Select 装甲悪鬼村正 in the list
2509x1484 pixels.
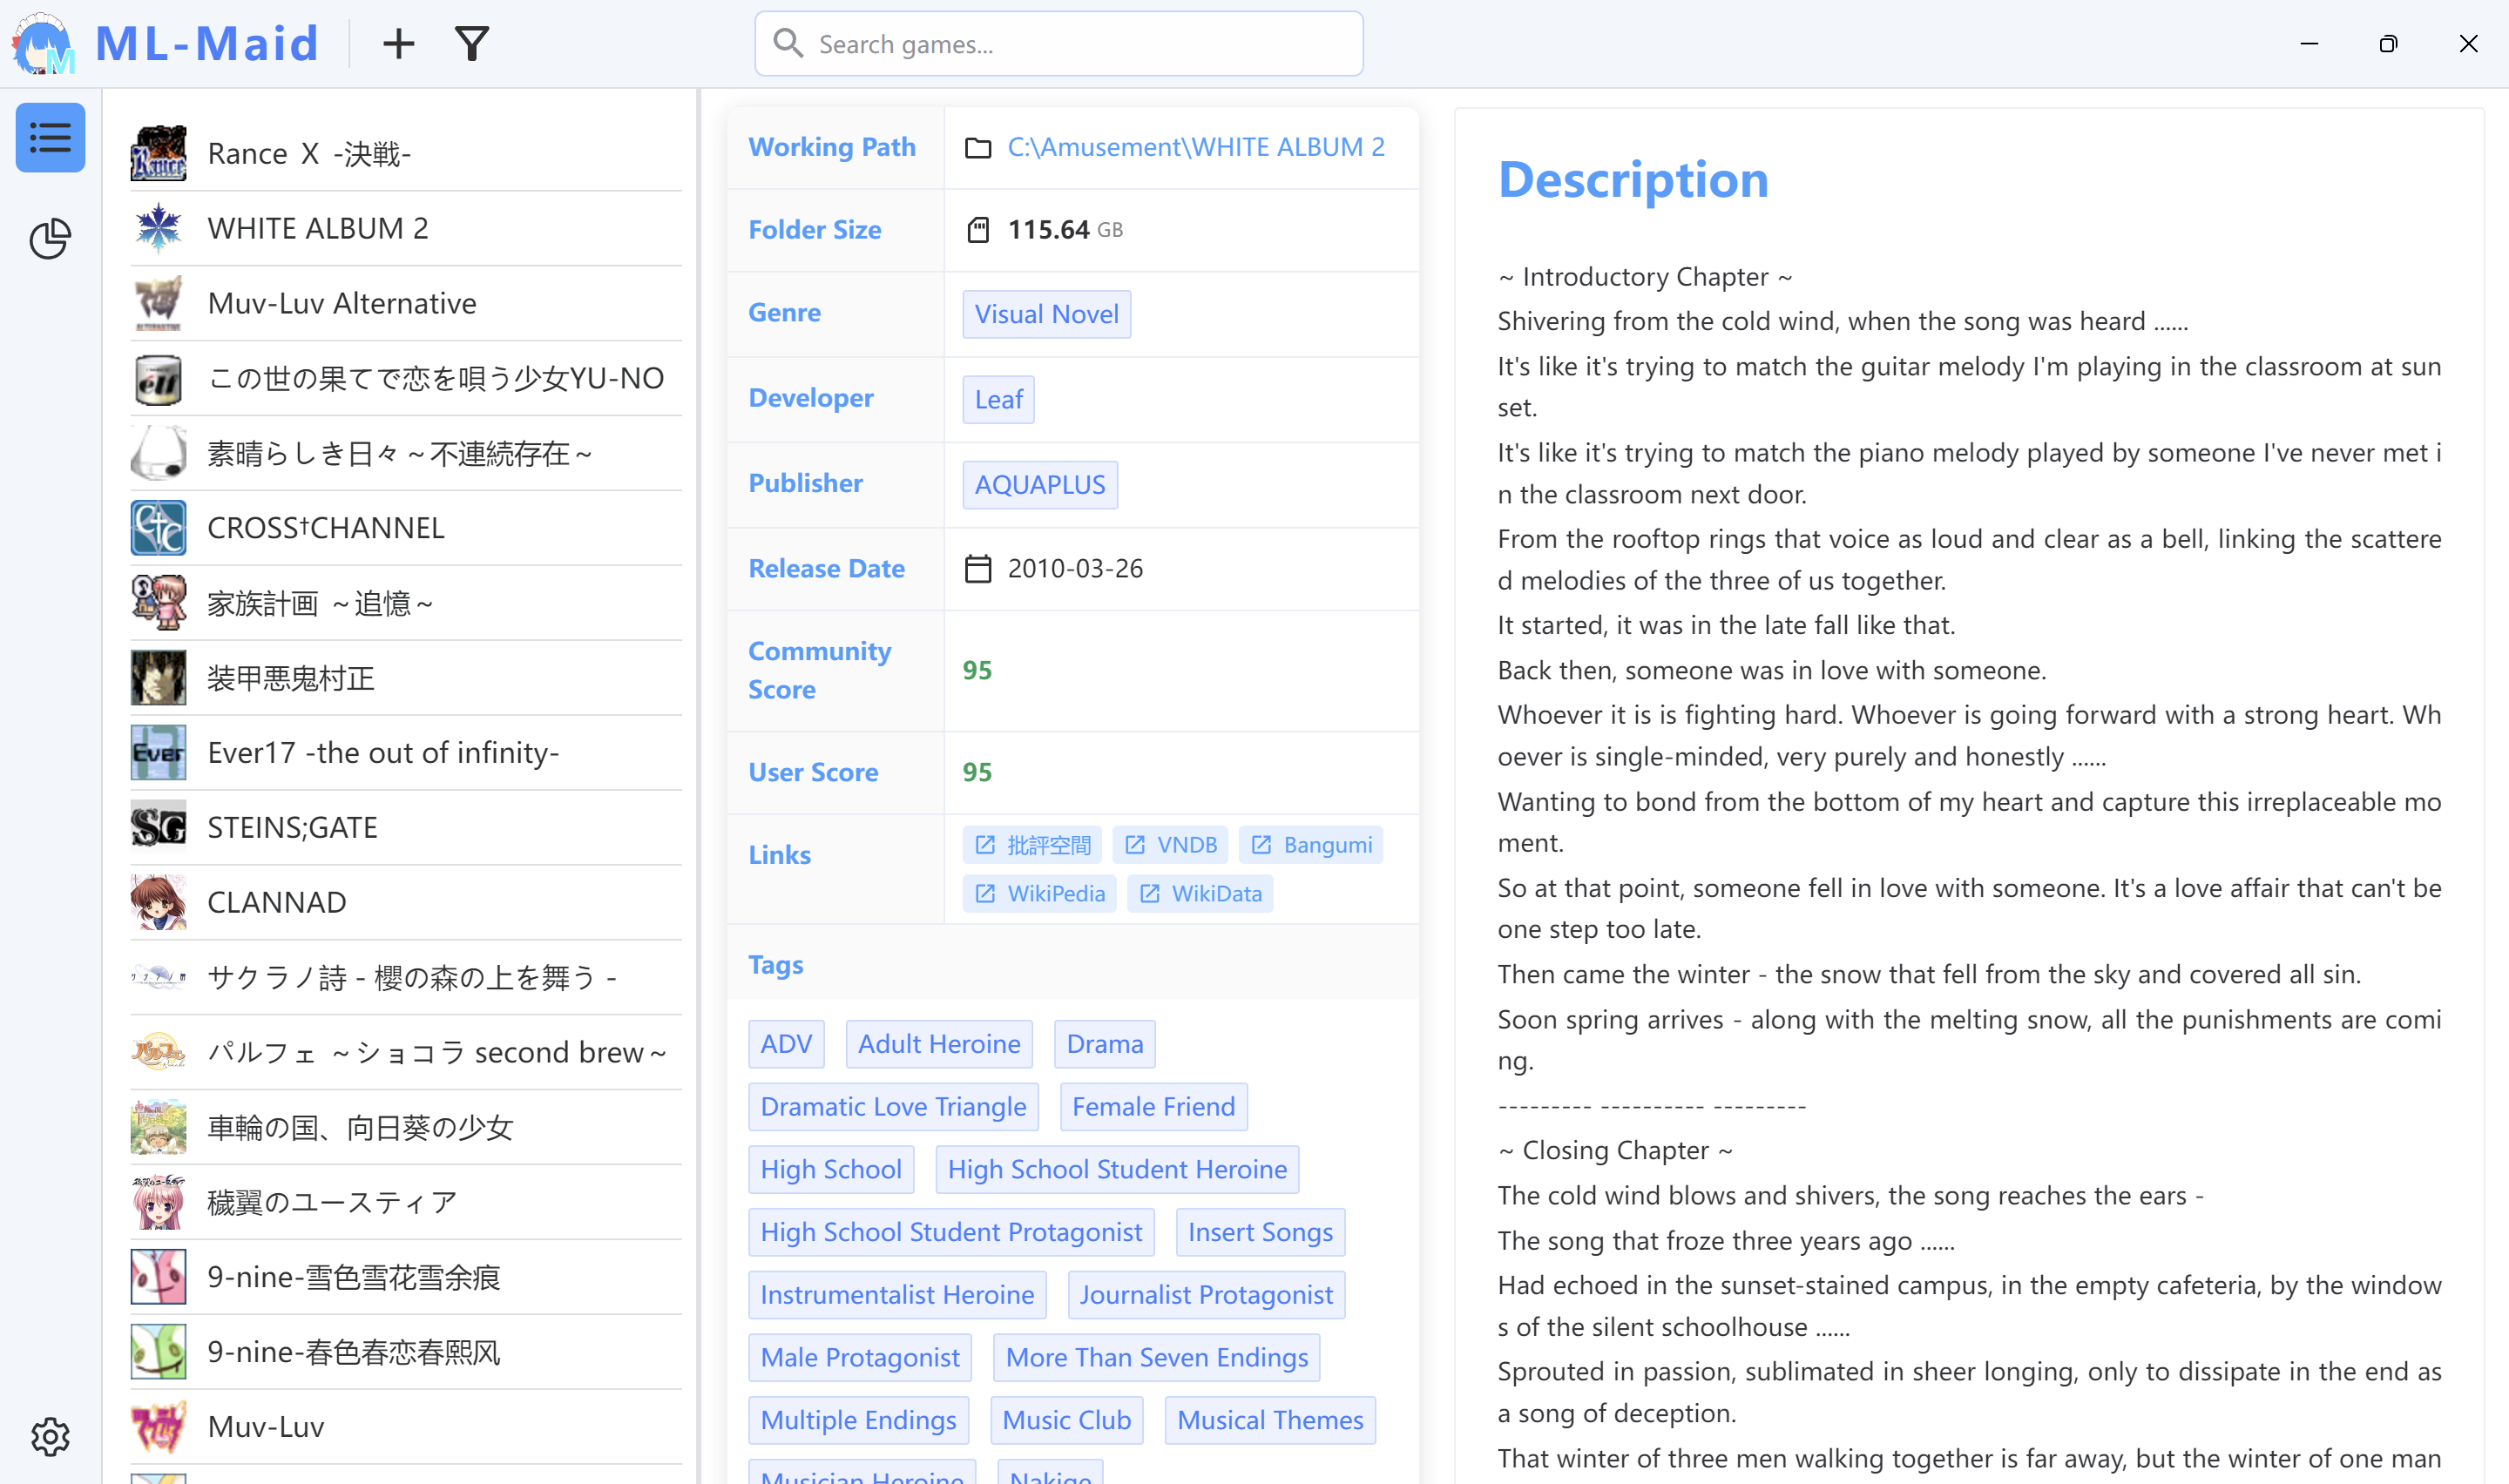[406, 678]
